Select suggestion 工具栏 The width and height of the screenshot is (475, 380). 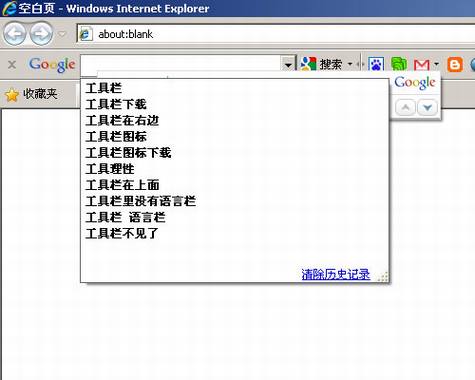pyautogui.click(x=235, y=88)
